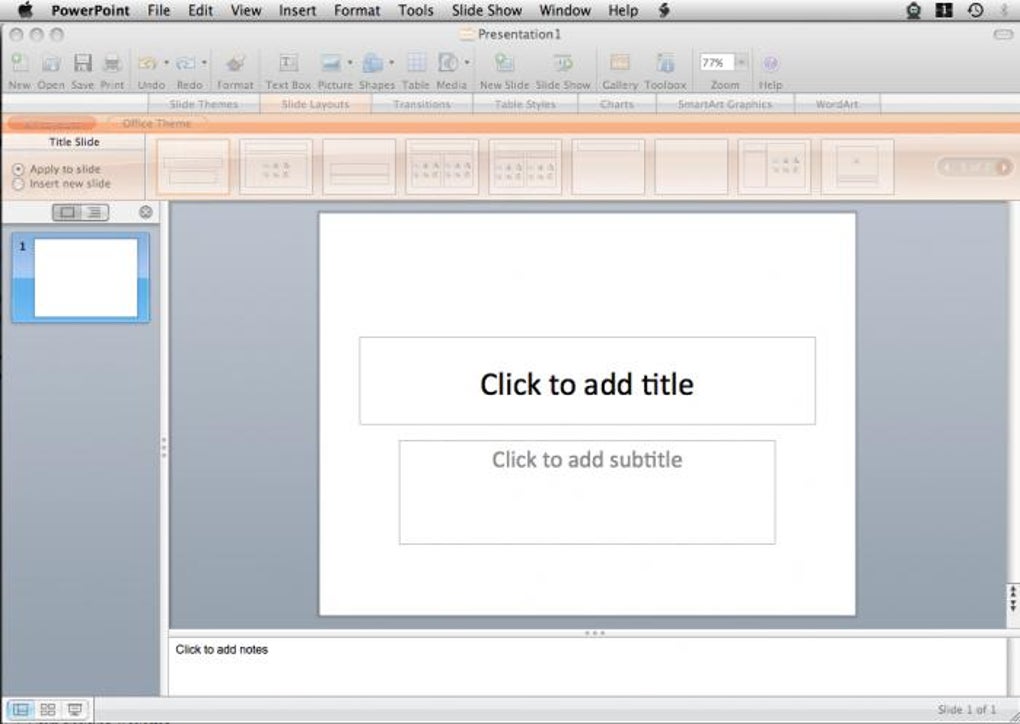Image resolution: width=1020 pixels, height=724 pixels.
Task: Click next slide arrows on scrollbar
Action: tap(1013, 604)
